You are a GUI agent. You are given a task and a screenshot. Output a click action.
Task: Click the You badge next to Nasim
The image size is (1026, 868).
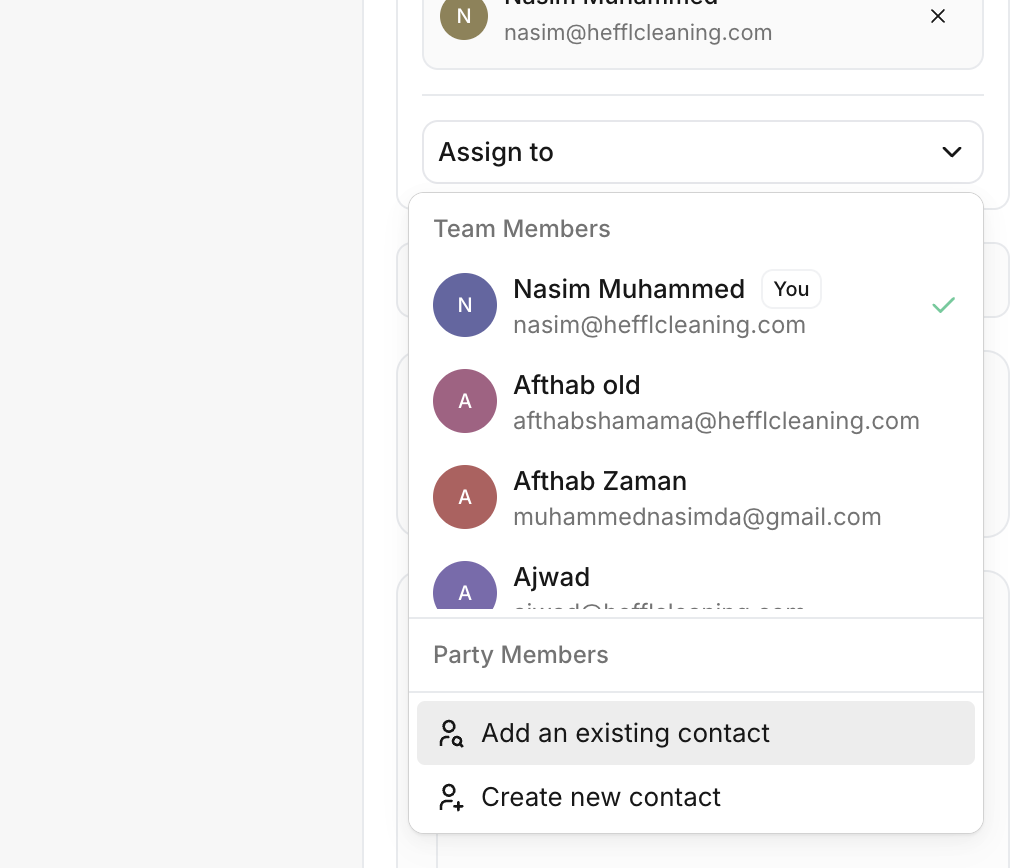pyautogui.click(x=791, y=289)
